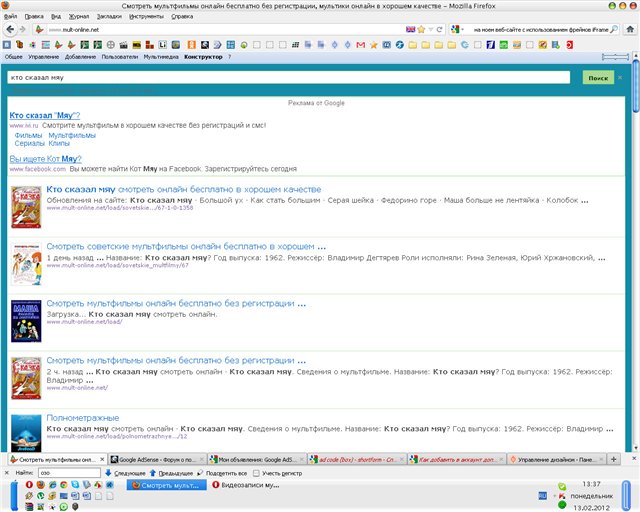Open the Видеозаписи taskbar window
This screenshot has height=512, width=640.
click(x=250, y=485)
